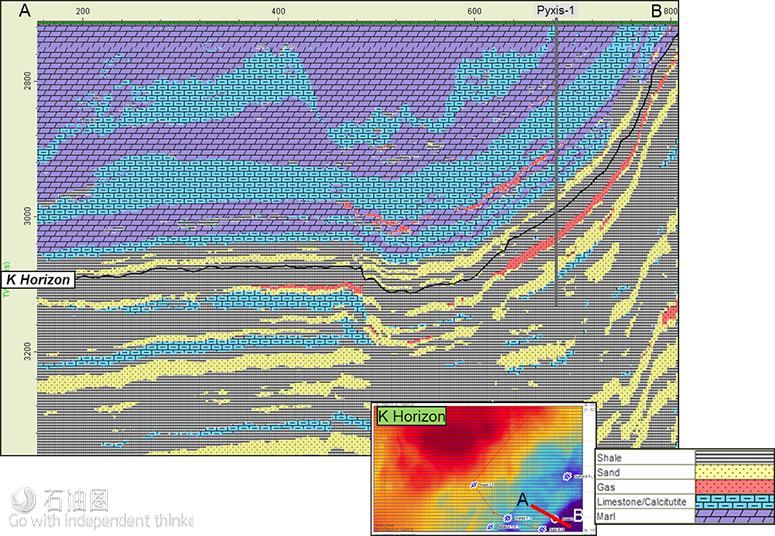Click trace number 200 on top axis
The image size is (775, 536).
coord(83,11)
